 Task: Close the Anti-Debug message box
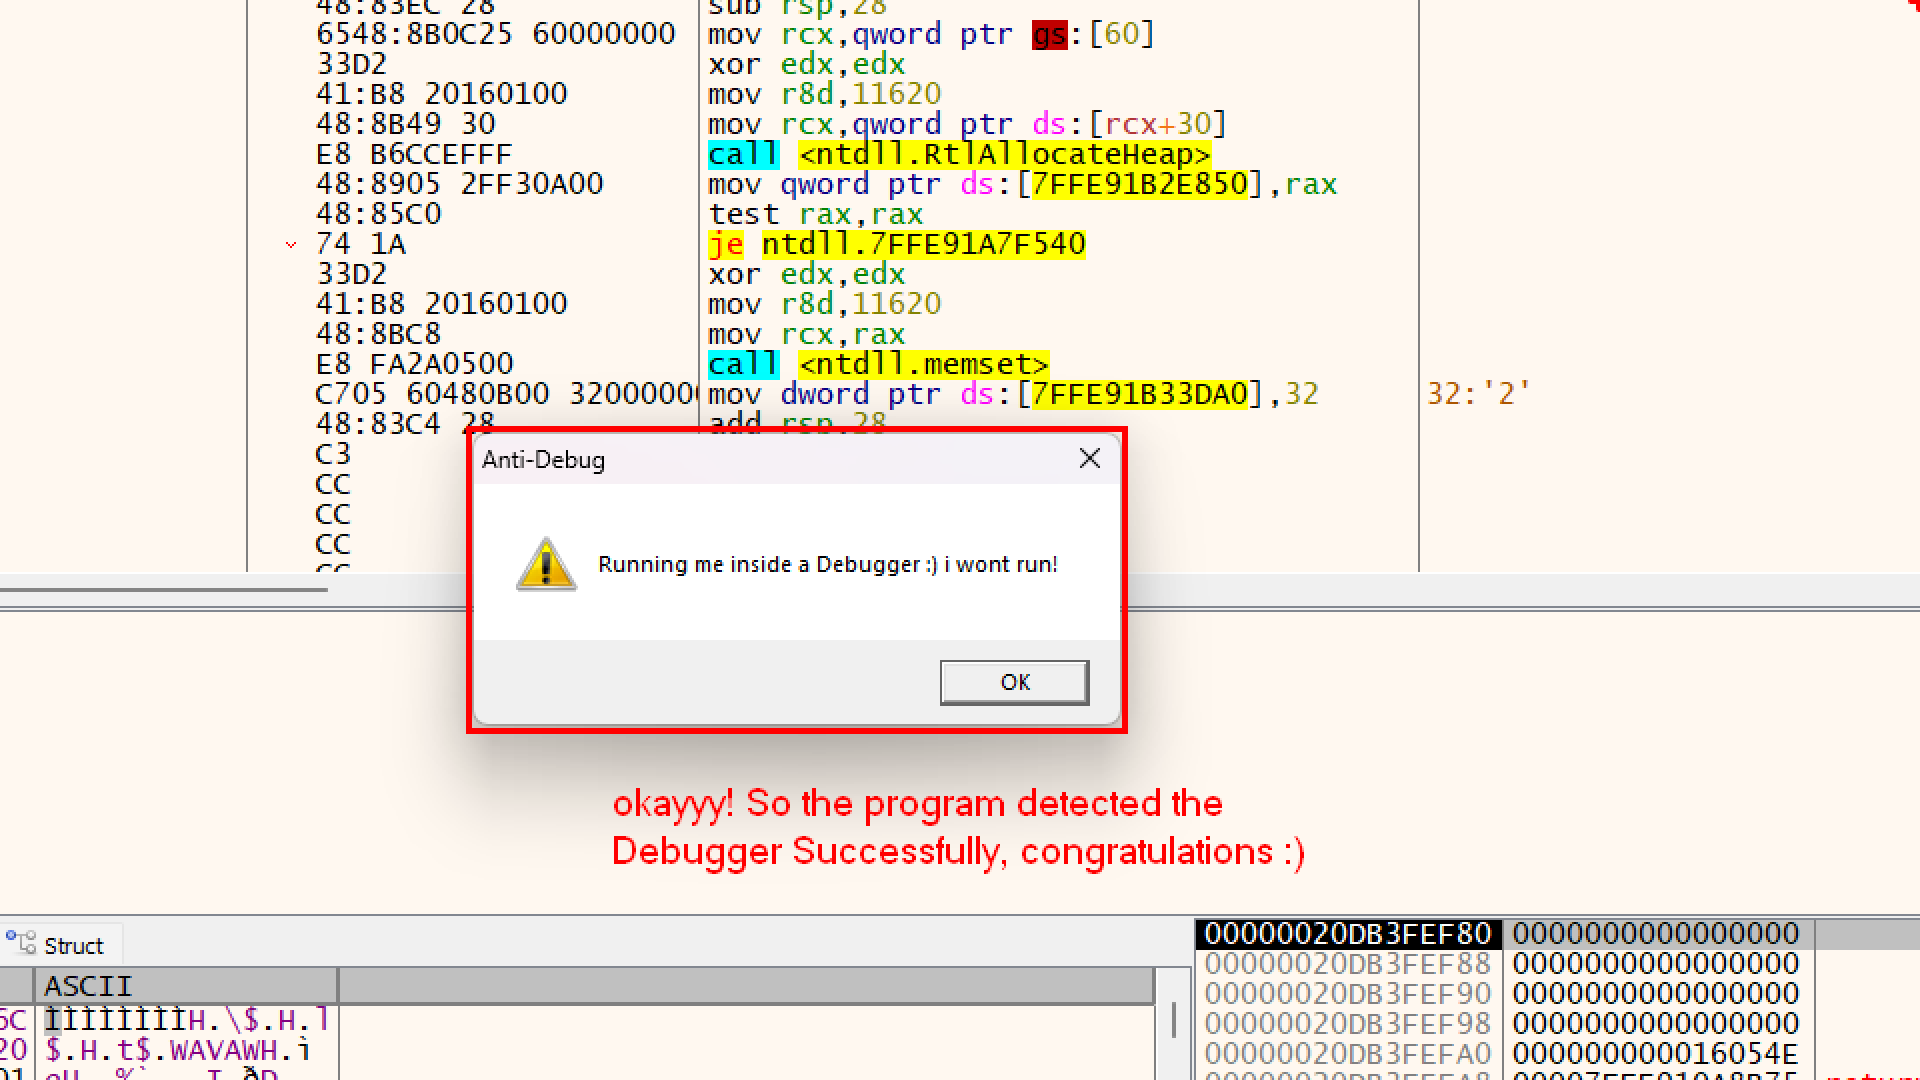click(1089, 459)
